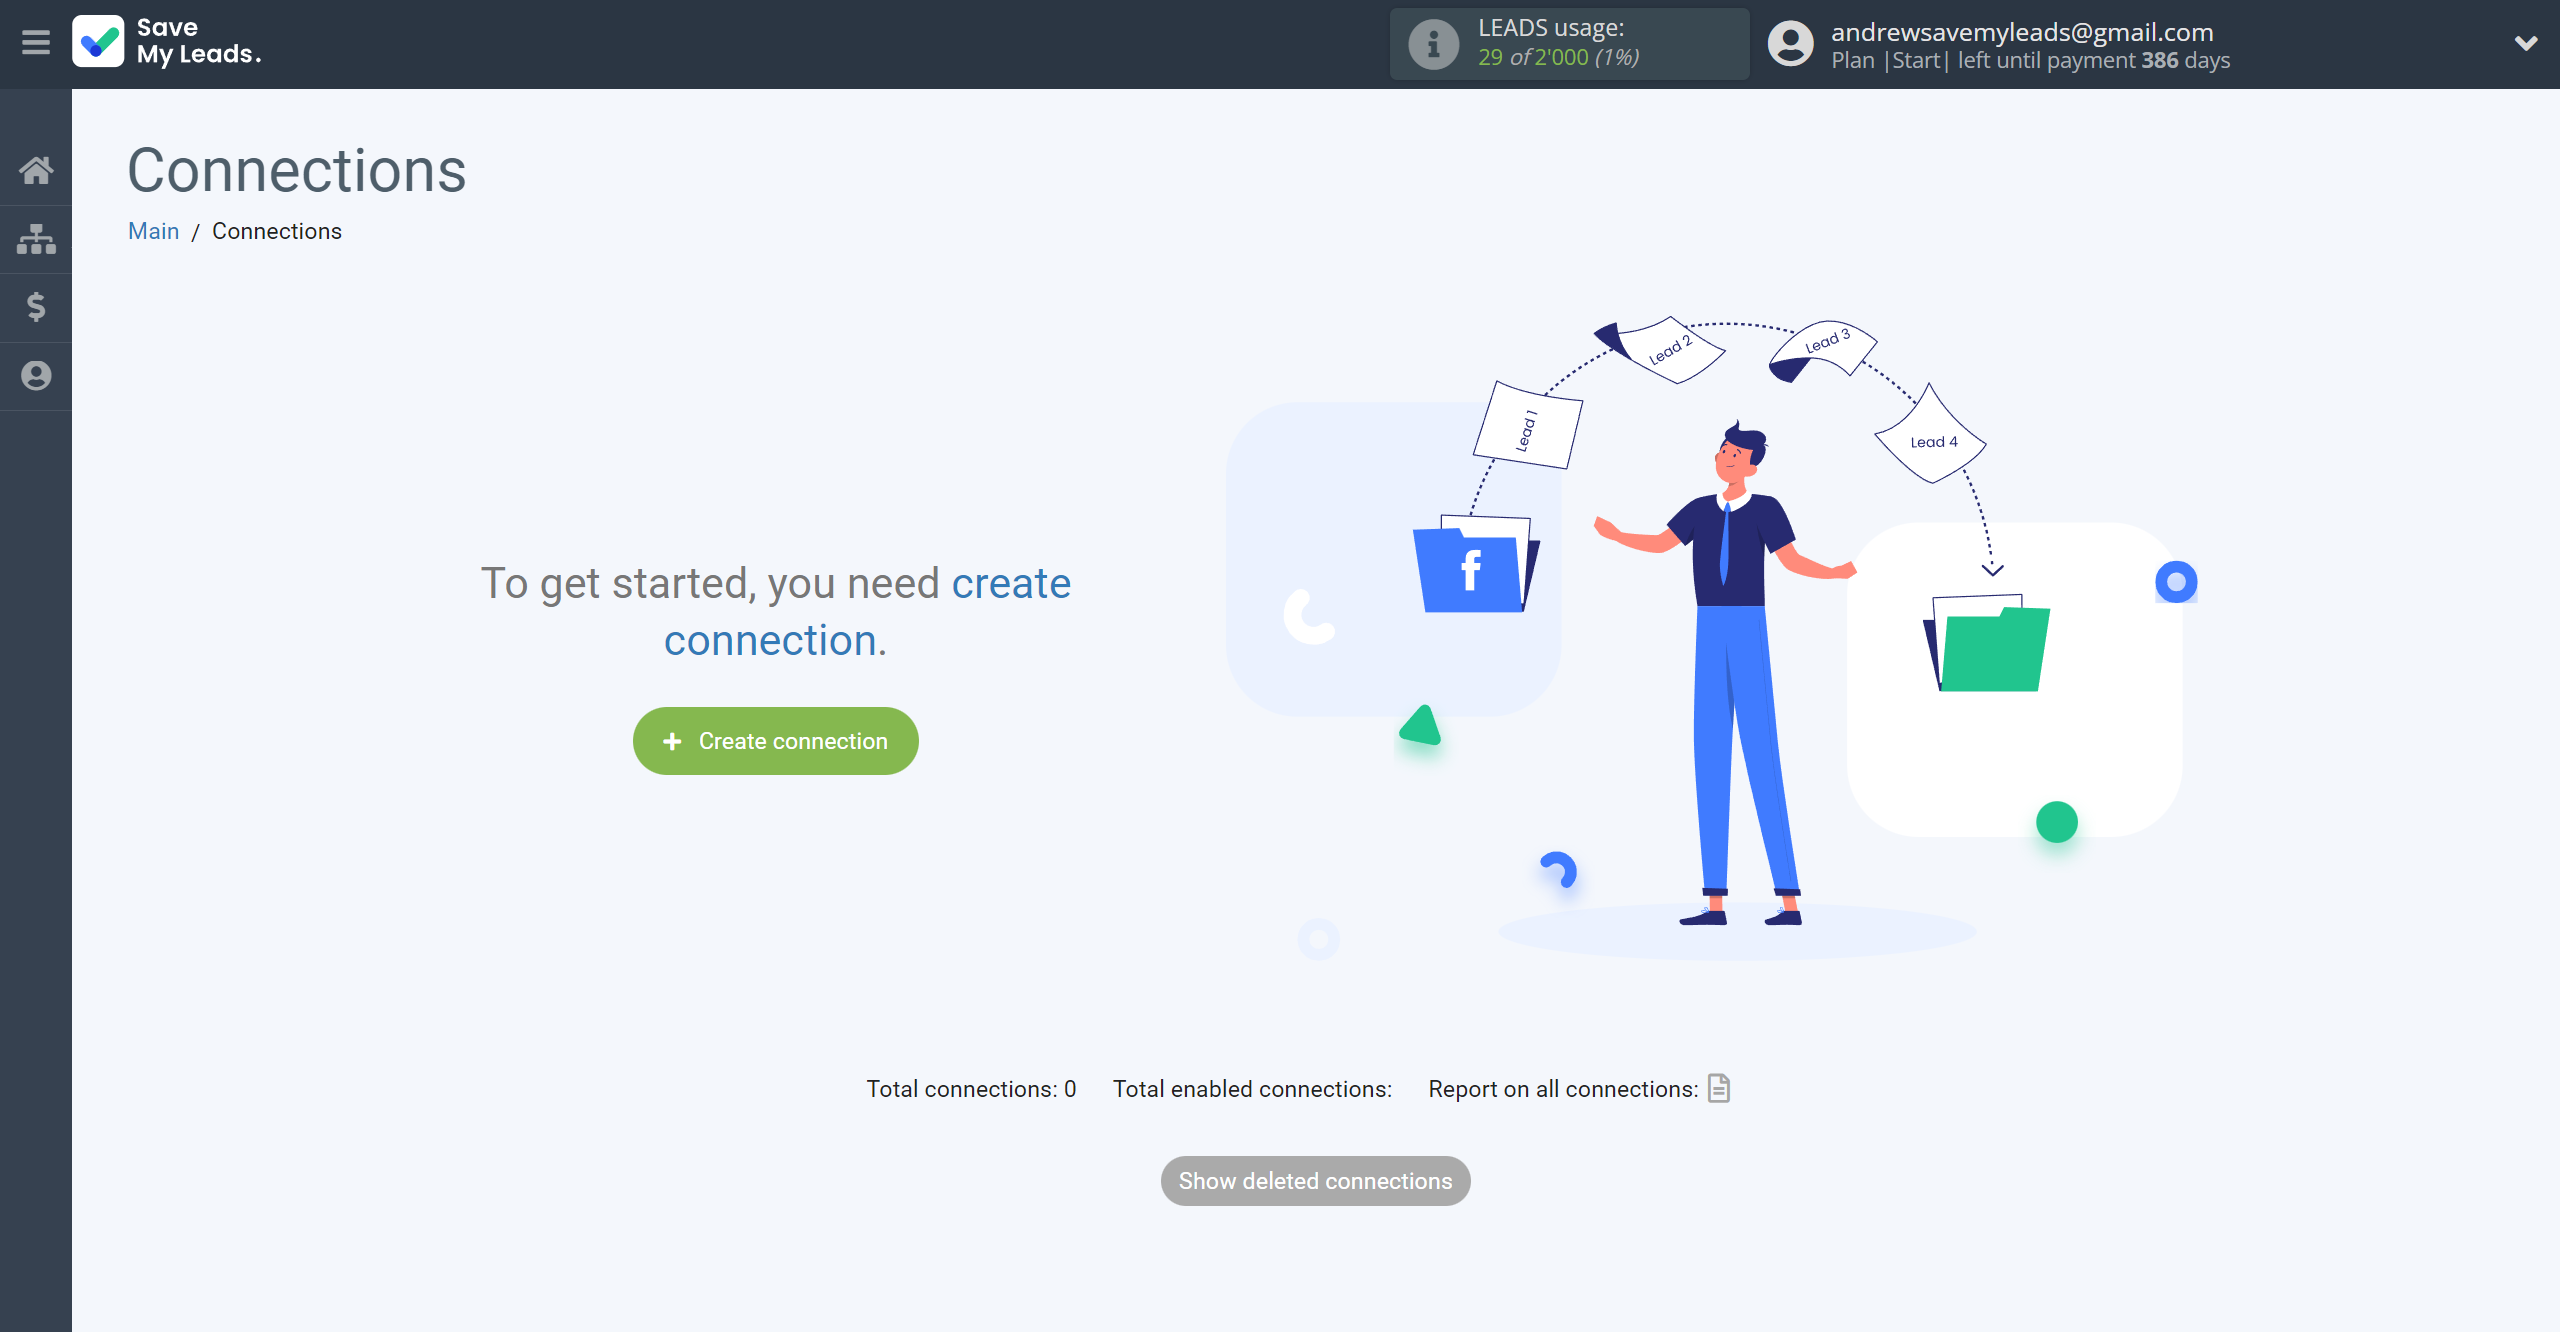Click the navigation sidebar toggle

tap(36, 41)
